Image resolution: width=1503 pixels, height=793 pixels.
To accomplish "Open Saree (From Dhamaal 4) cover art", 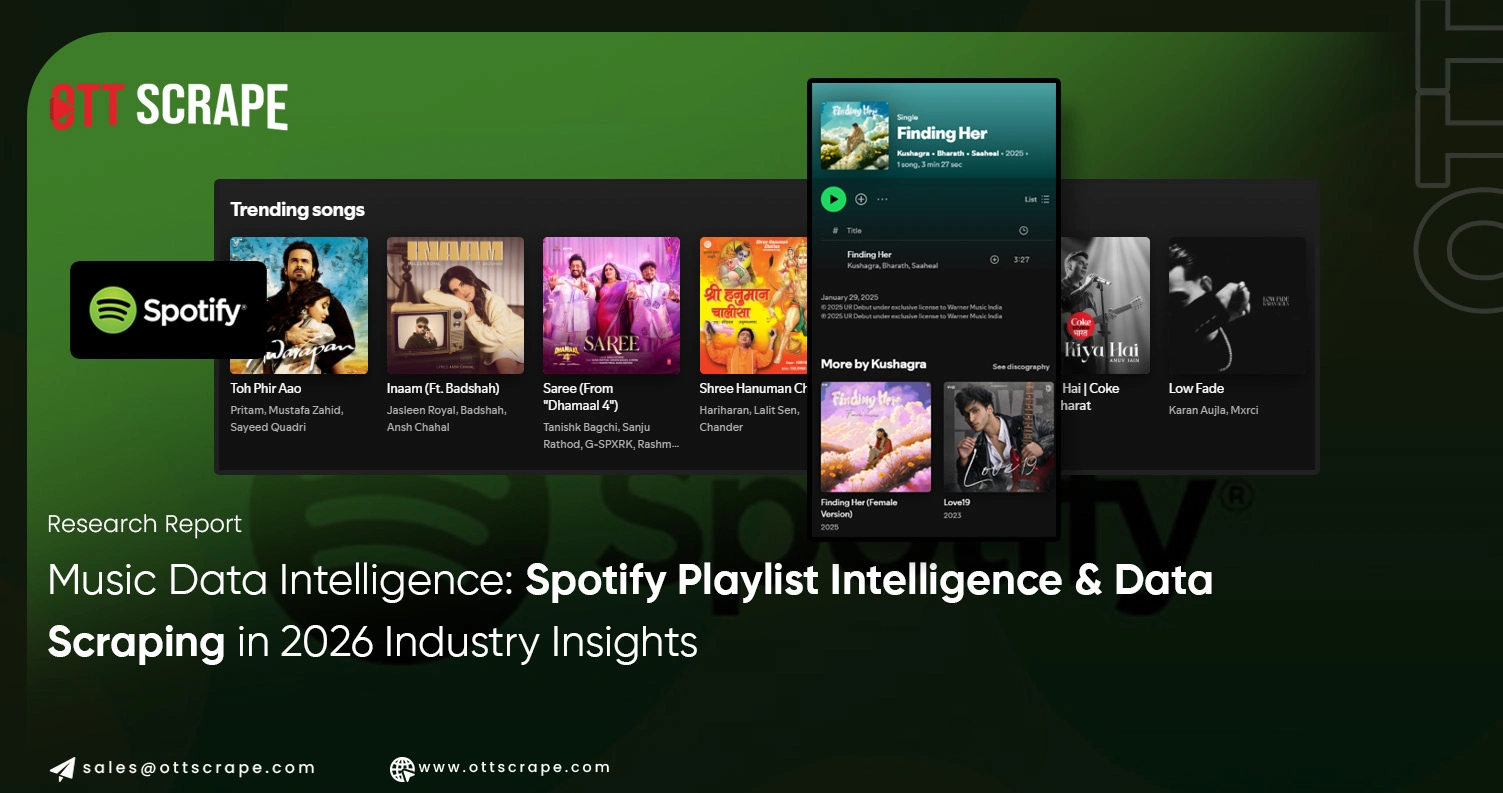I will point(611,305).
